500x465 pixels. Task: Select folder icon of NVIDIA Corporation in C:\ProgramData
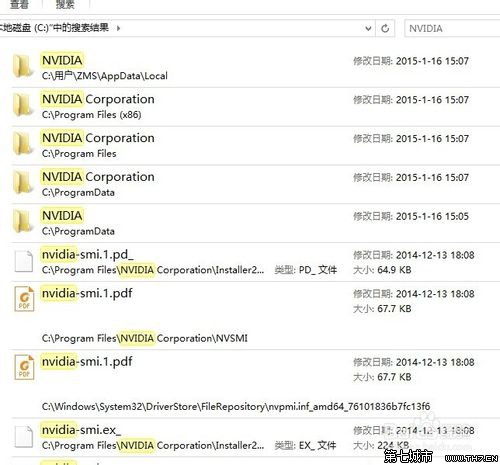(x=23, y=183)
